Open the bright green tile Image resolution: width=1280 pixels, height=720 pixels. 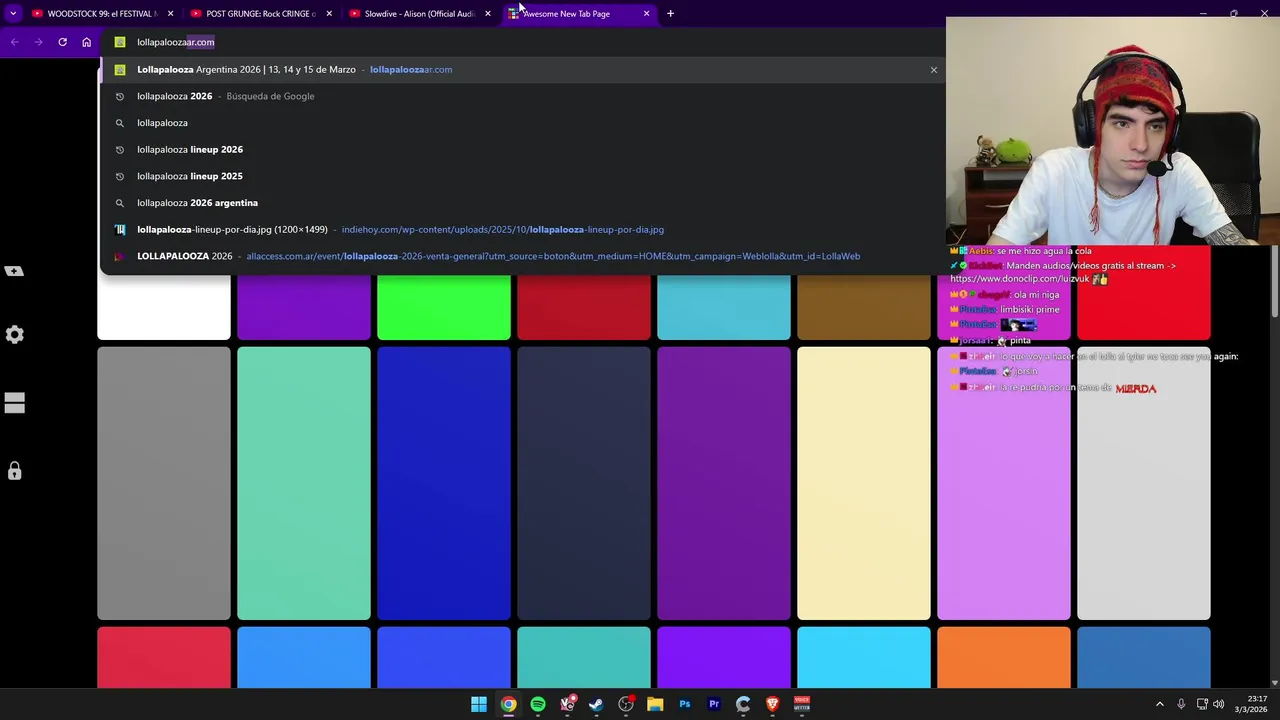pyautogui.click(x=444, y=307)
